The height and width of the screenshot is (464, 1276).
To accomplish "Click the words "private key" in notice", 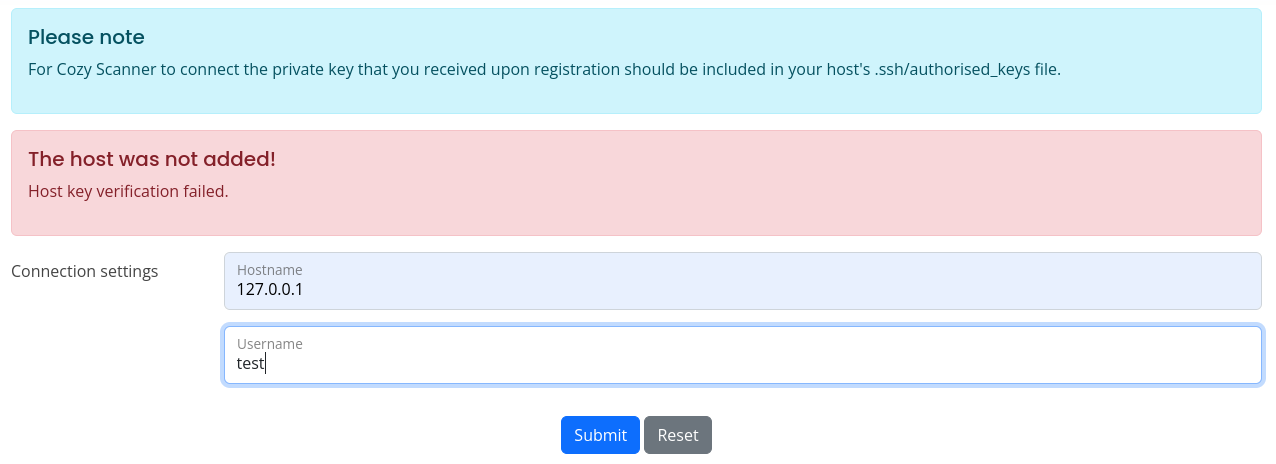I will pyautogui.click(x=299, y=70).
